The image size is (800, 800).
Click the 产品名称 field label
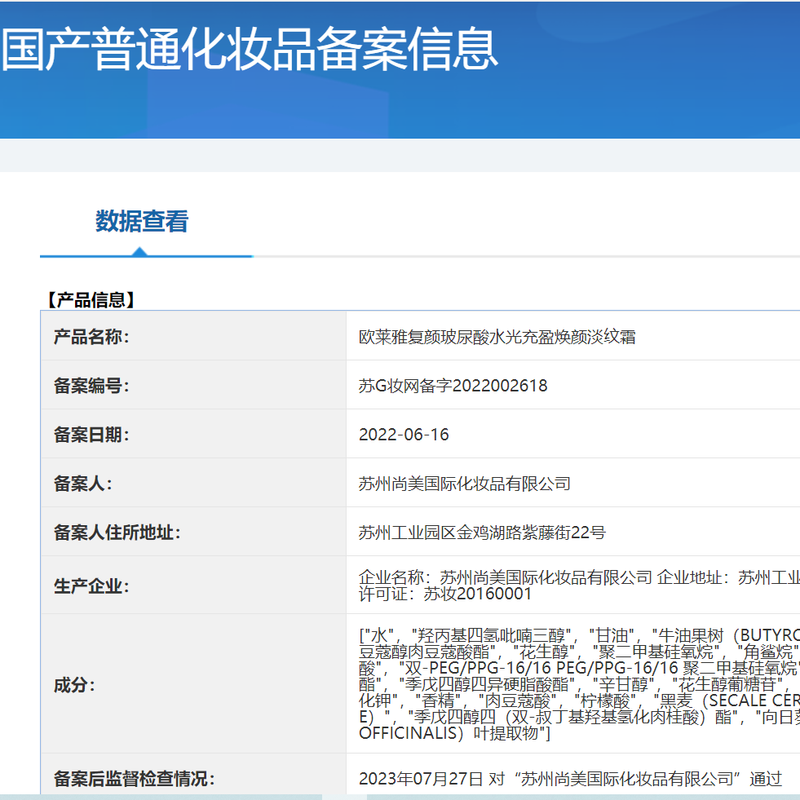(90, 339)
